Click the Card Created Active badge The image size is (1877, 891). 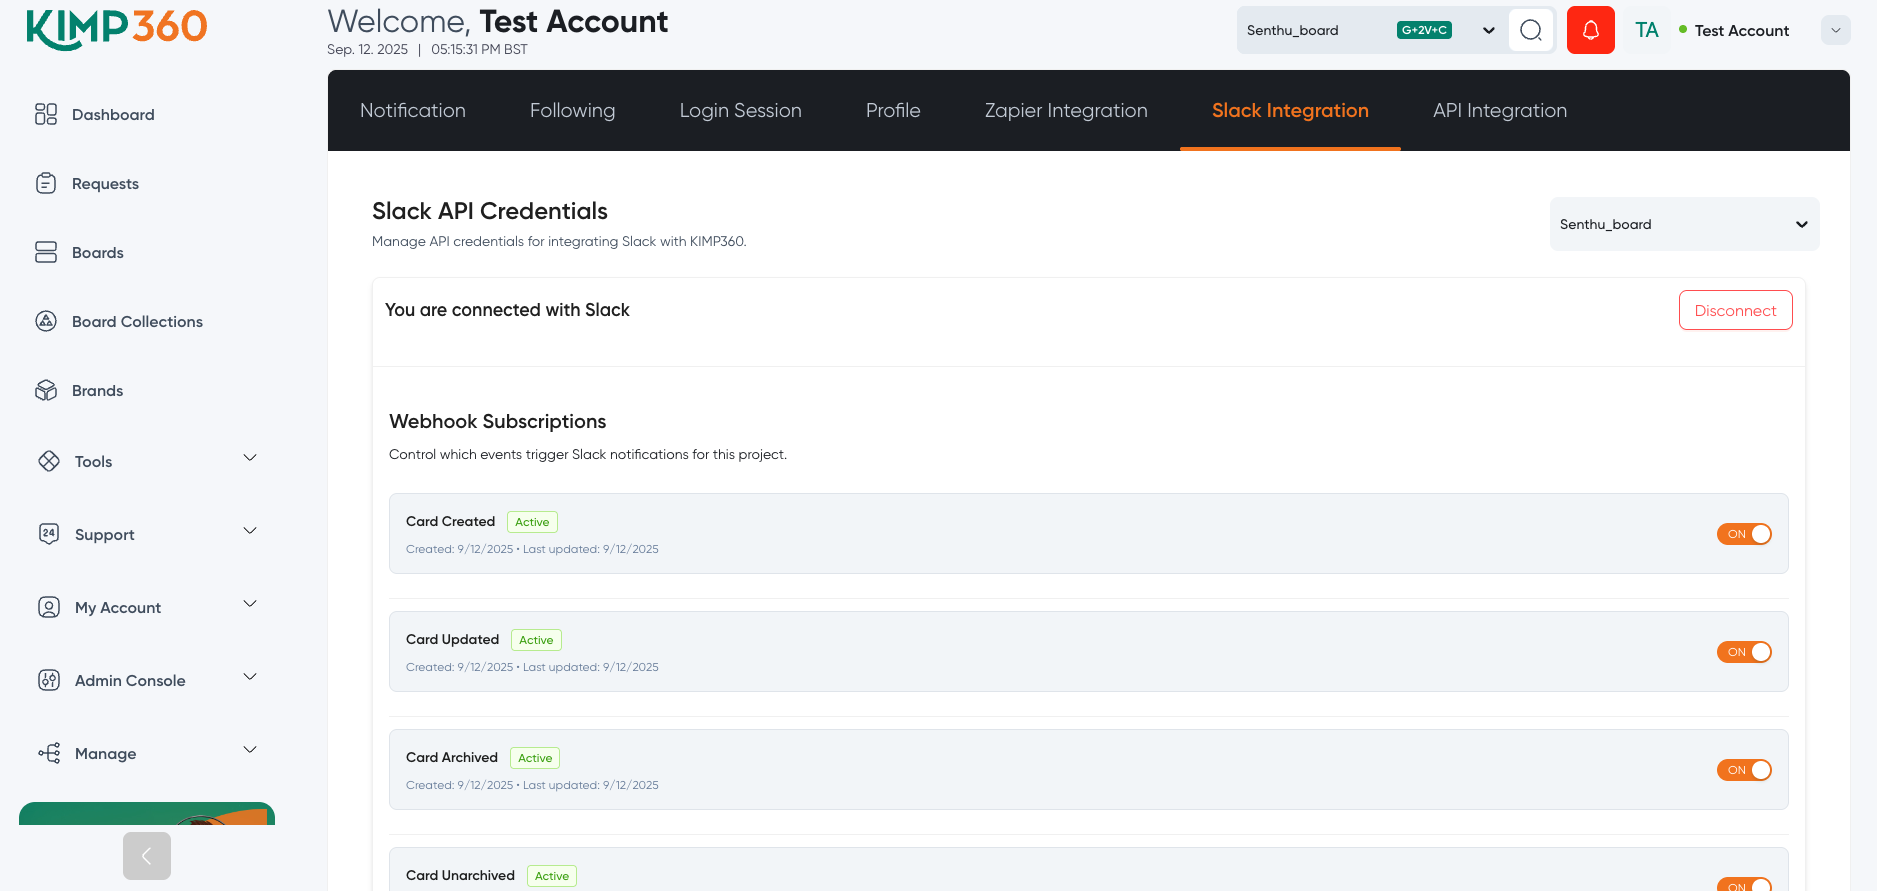coord(532,522)
